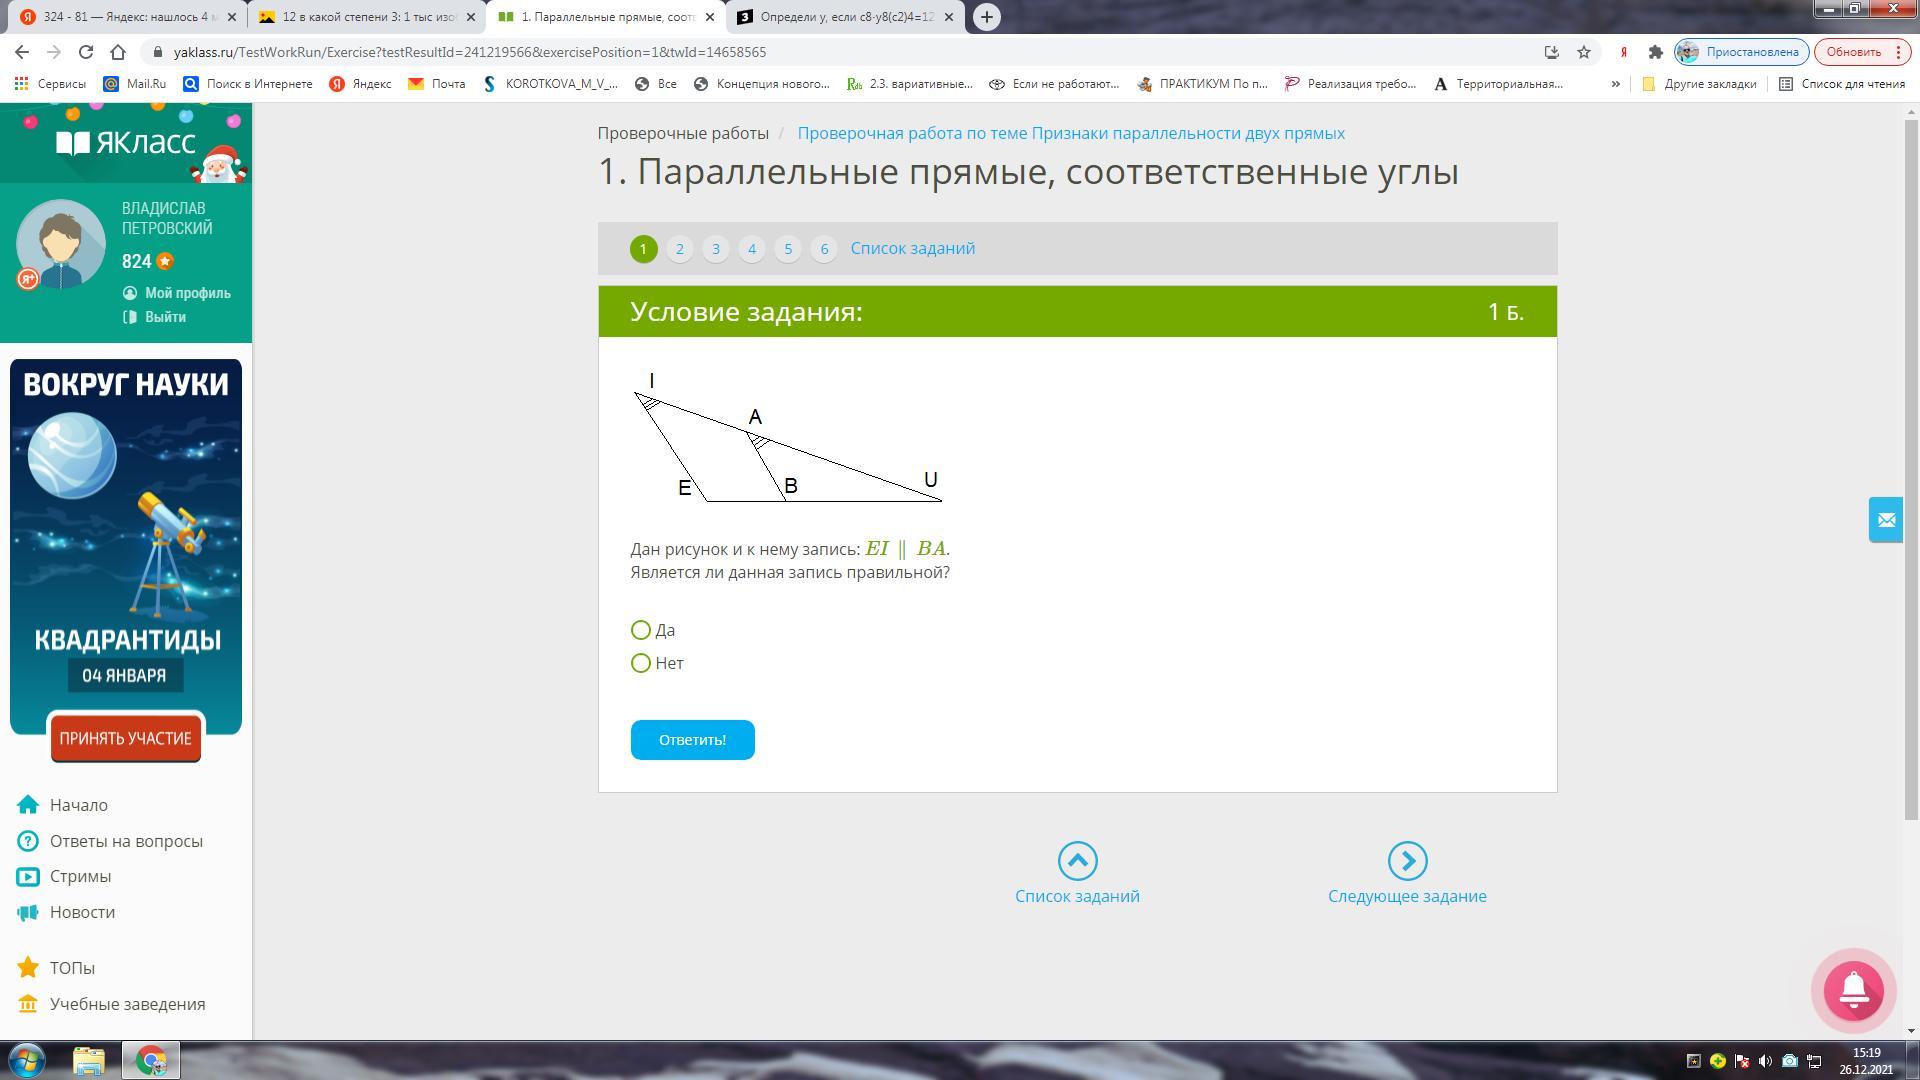The image size is (1920, 1080).
Task: Open task number 5
Action: coord(788,249)
